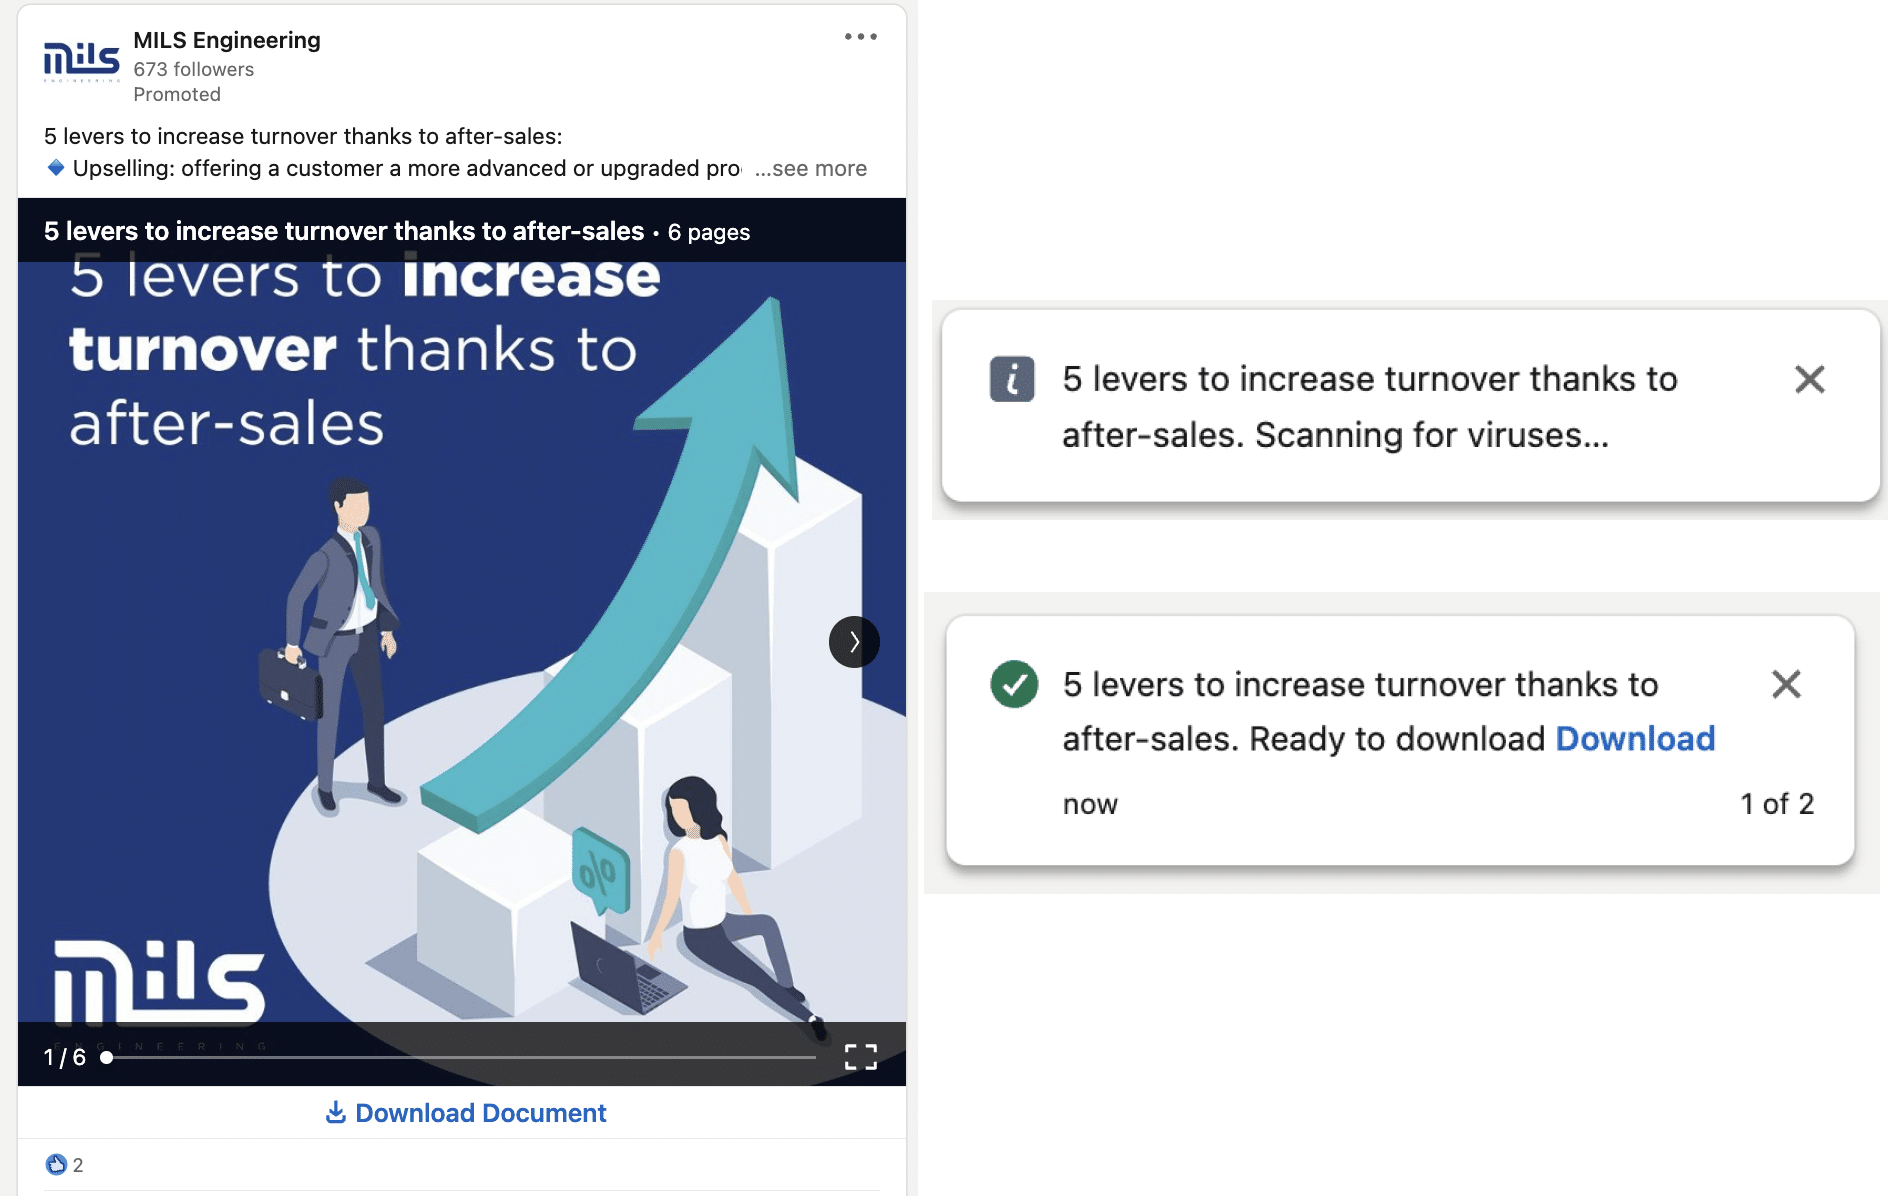Click the download icon beside Download Document
1888x1196 pixels.
[x=335, y=1112]
